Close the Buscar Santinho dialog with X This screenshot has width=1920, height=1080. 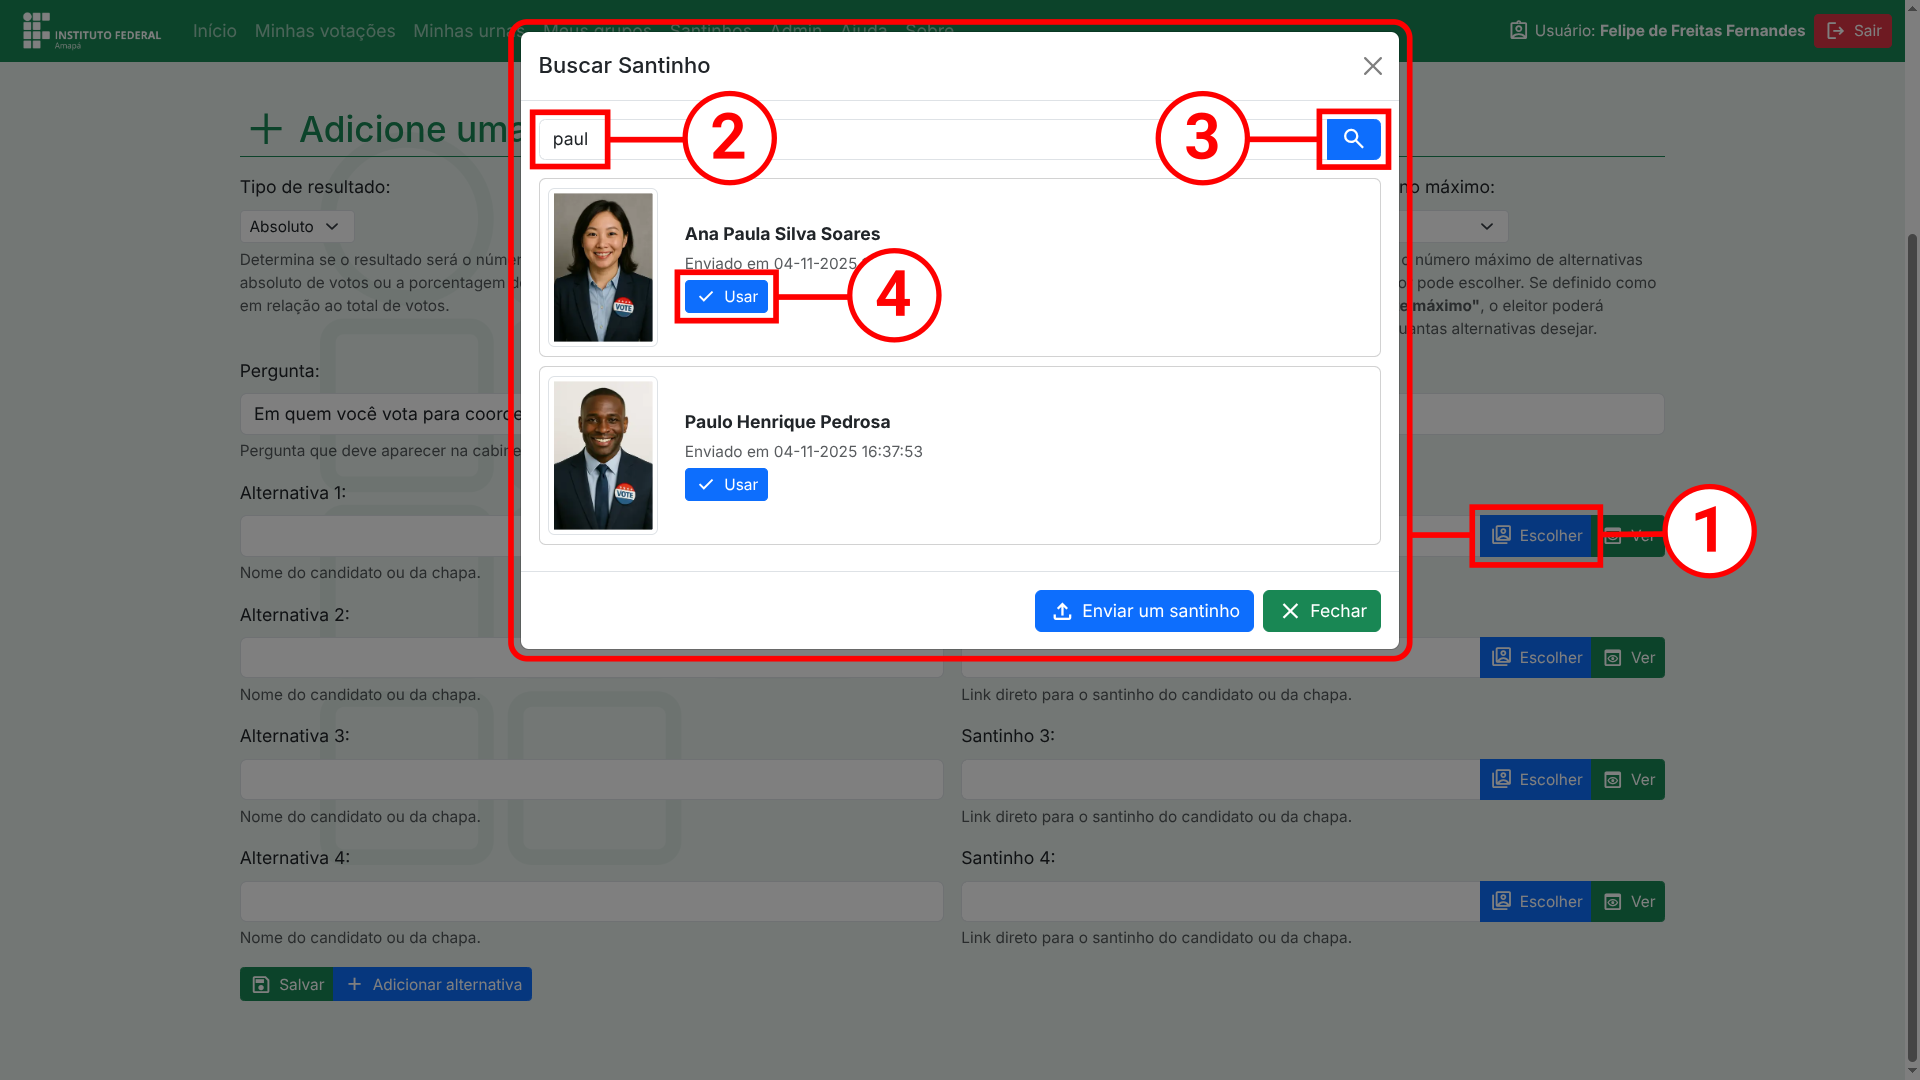pyautogui.click(x=1372, y=66)
